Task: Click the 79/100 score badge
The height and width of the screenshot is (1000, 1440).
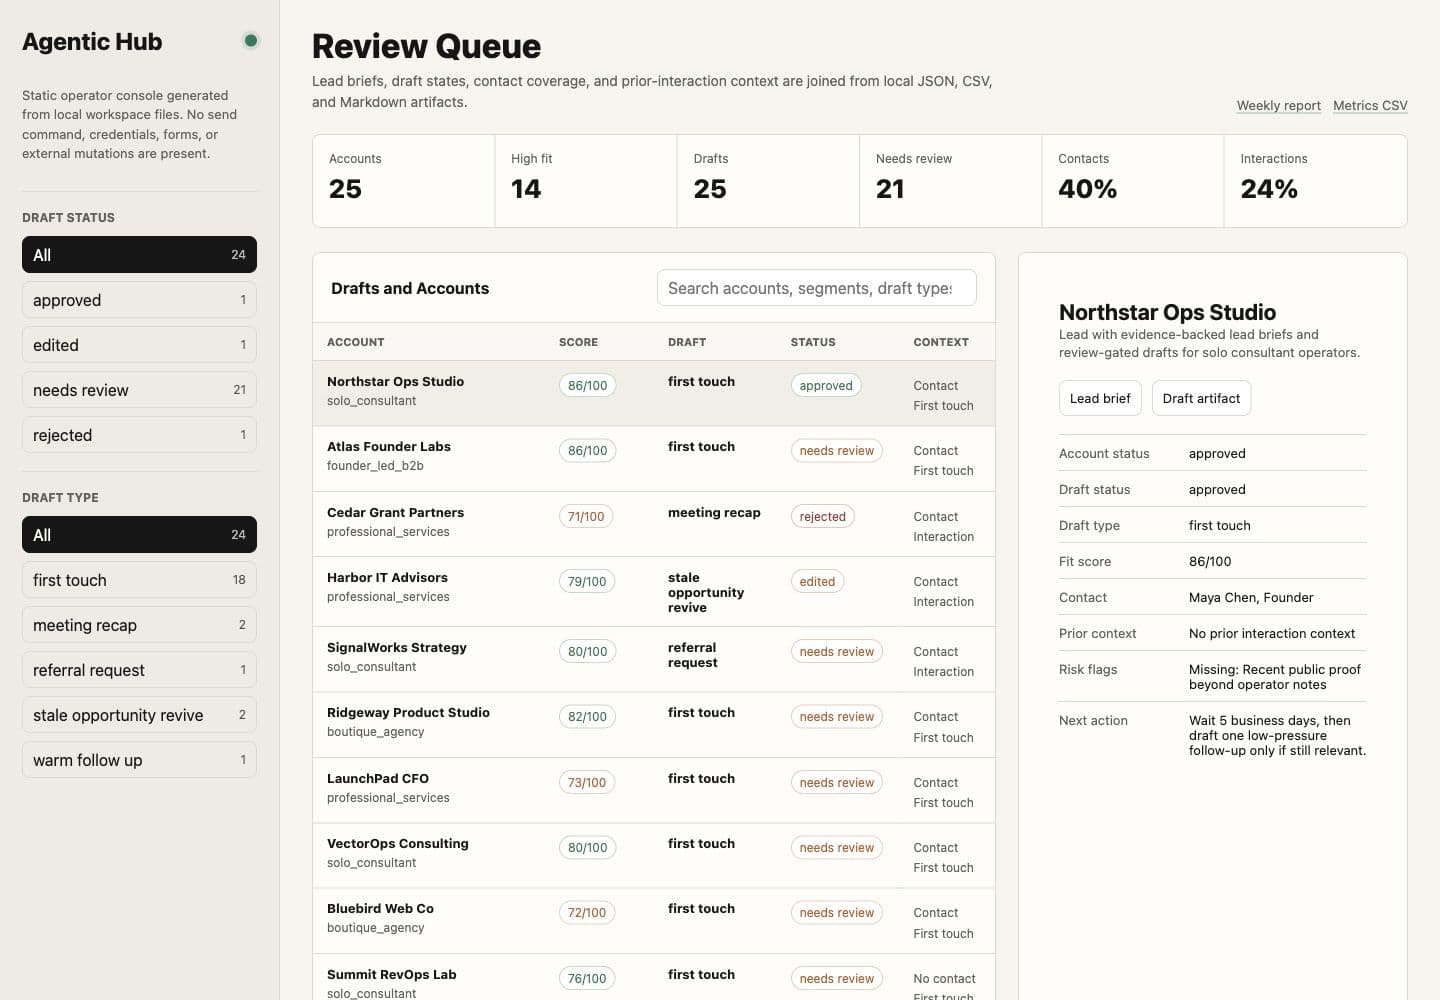Action: pyautogui.click(x=587, y=581)
